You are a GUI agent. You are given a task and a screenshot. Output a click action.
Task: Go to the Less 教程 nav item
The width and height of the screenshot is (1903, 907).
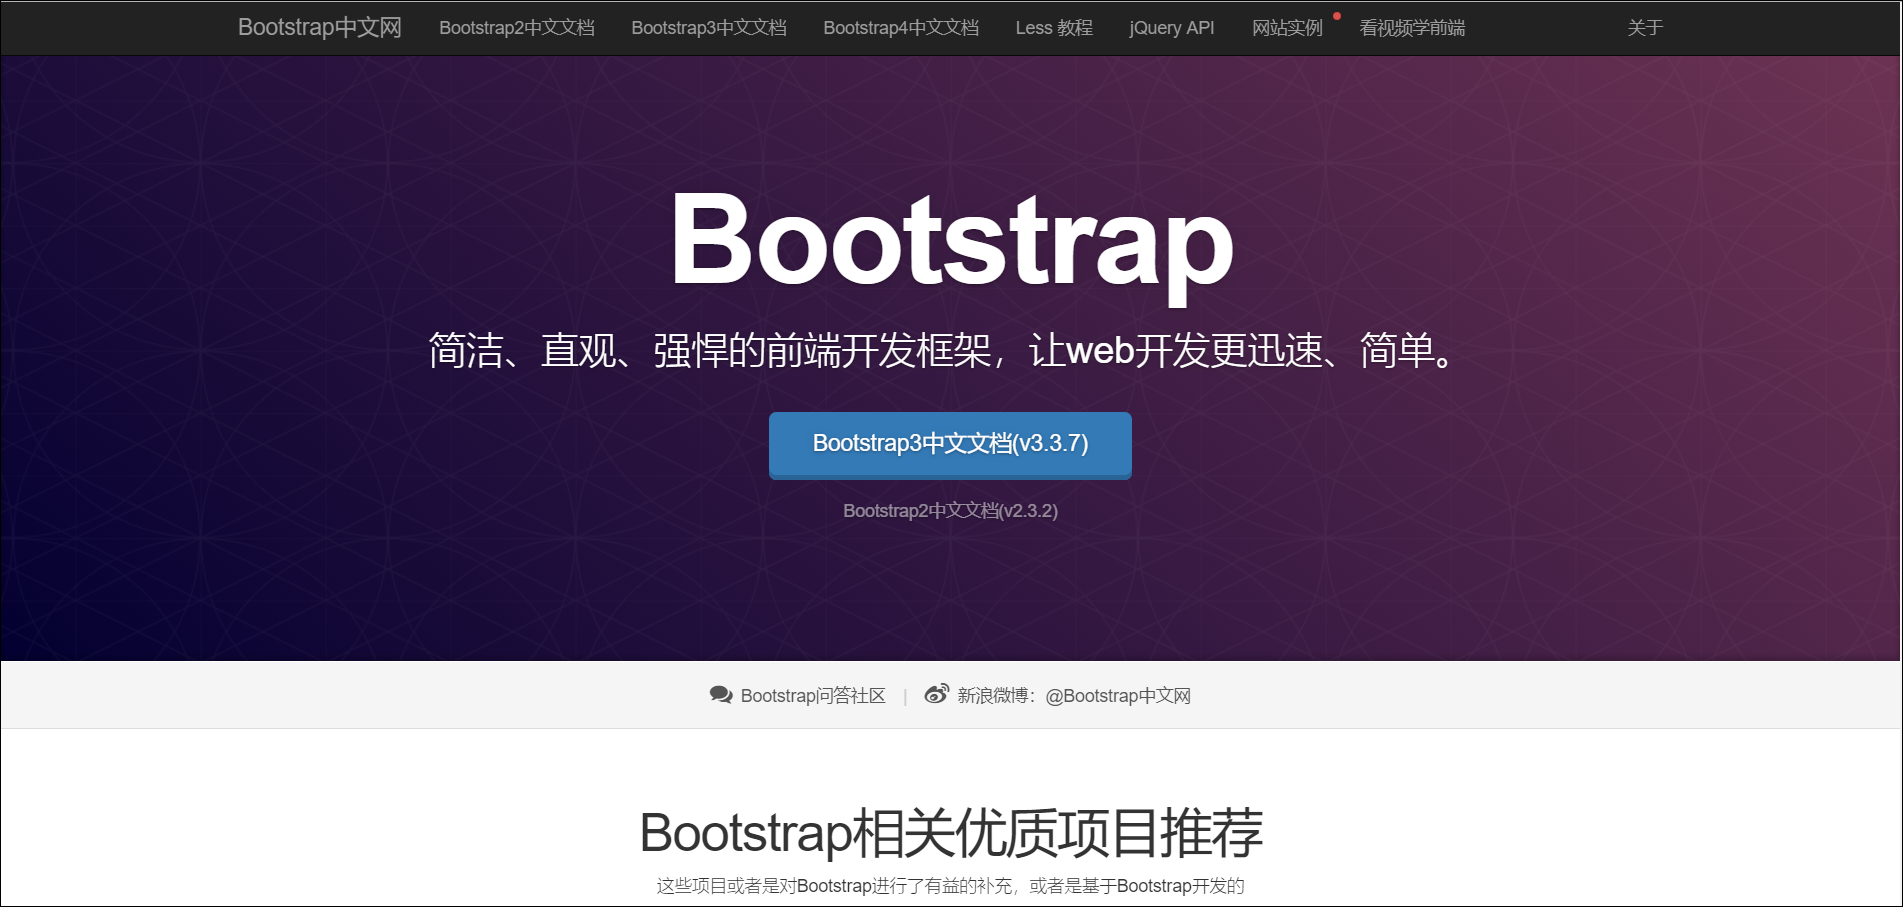1054,28
